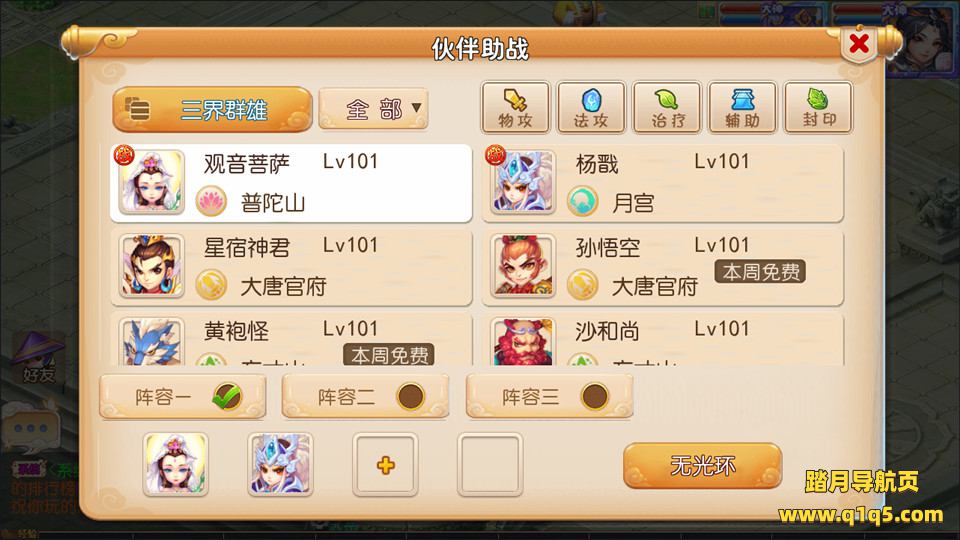Select the 法攻 magic attack filter icon

pyautogui.click(x=591, y=108)
